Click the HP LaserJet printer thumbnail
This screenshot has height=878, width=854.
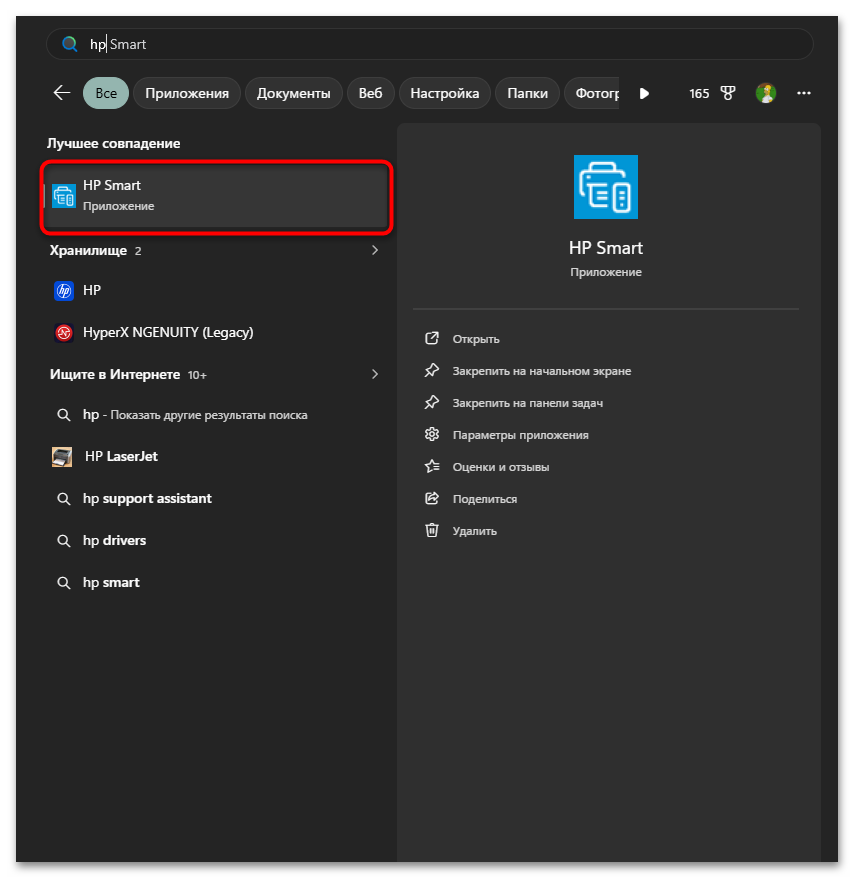pos(62,457)
